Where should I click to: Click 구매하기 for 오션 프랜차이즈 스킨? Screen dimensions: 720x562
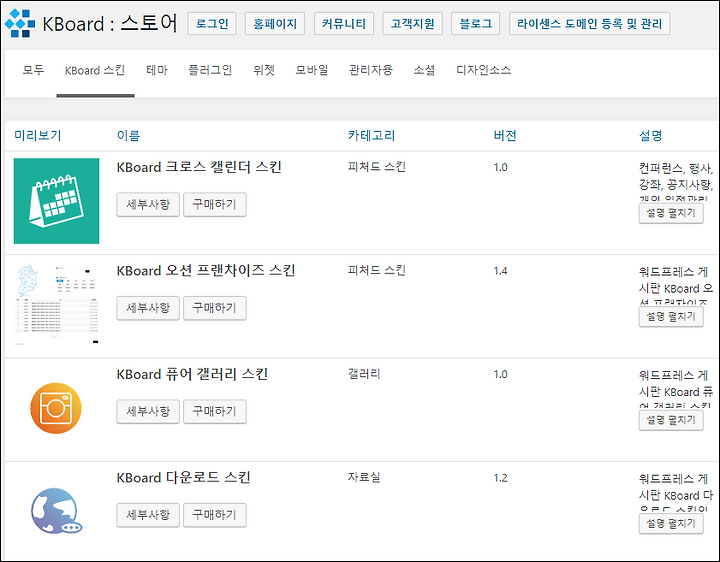[214, 308]
